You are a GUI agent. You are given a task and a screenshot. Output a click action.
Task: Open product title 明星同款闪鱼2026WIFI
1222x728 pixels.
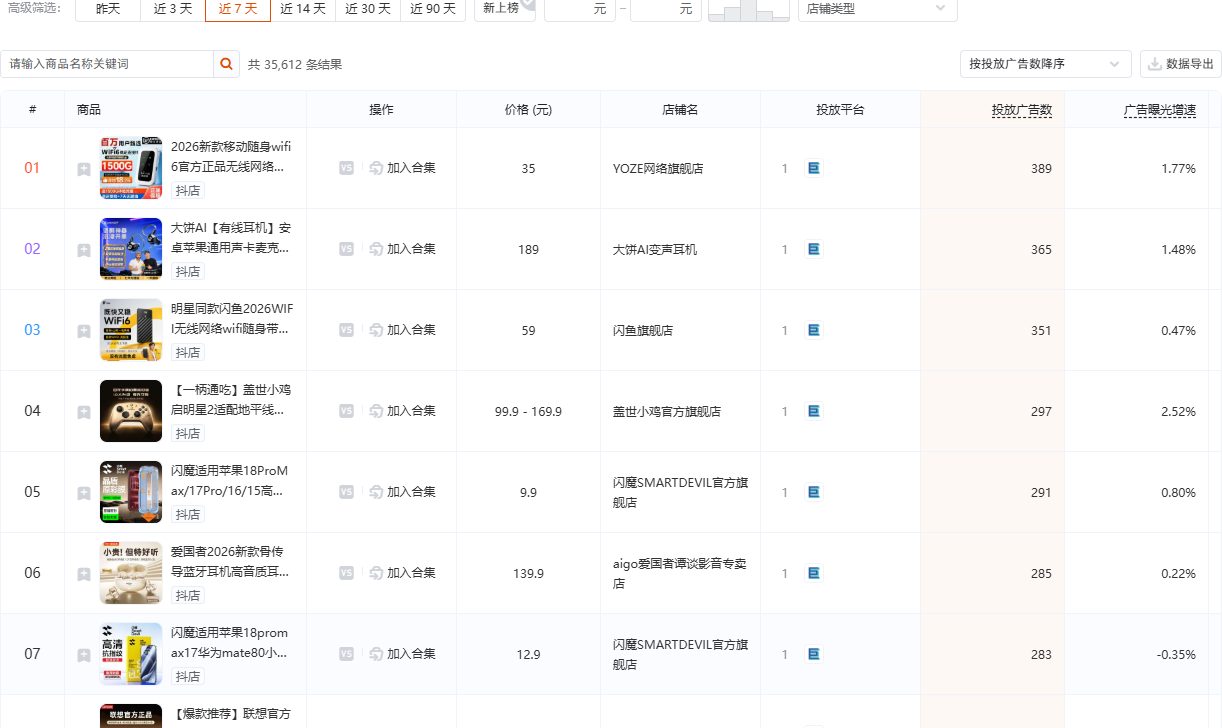coord(232,318)
